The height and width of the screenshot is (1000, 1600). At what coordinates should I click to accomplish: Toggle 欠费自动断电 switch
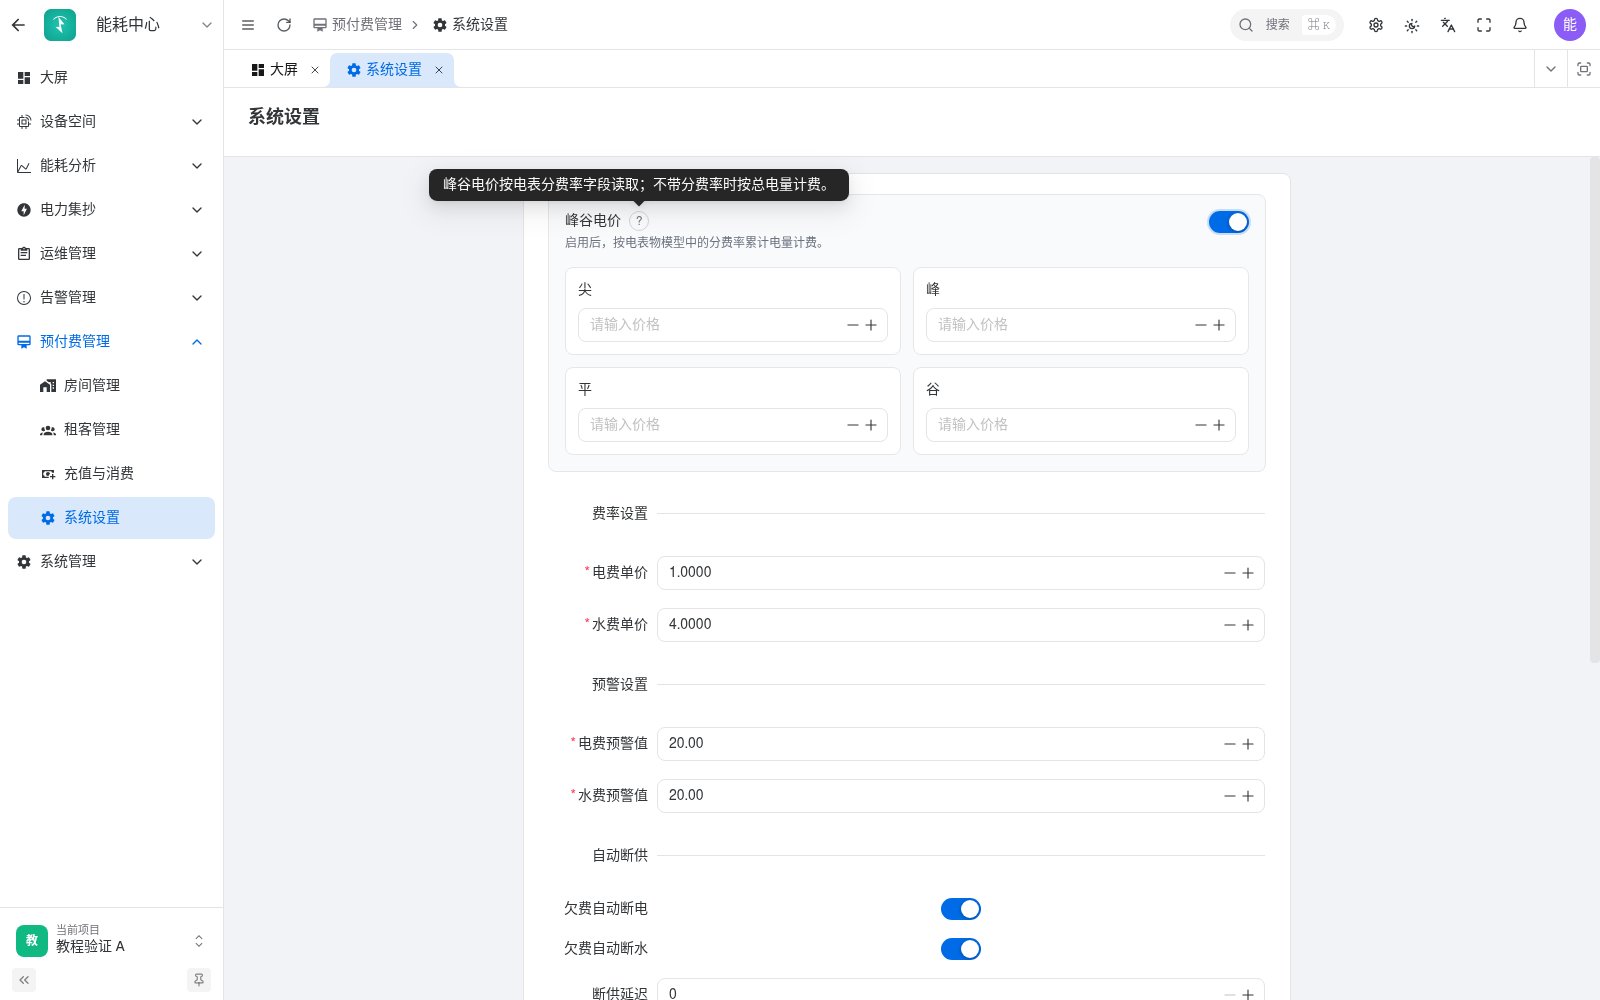(x=961, y=909)
